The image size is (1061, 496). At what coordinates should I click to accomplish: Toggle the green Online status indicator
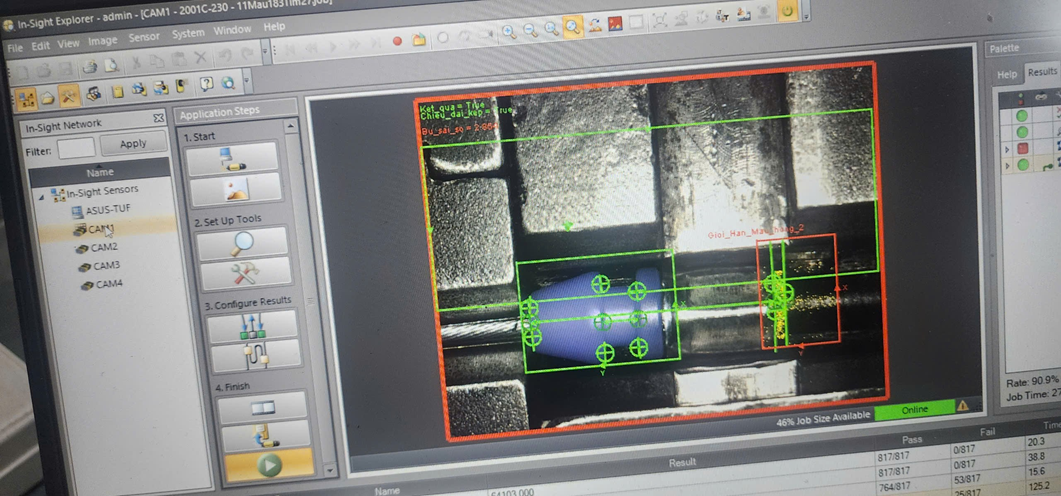coord(914,409)
